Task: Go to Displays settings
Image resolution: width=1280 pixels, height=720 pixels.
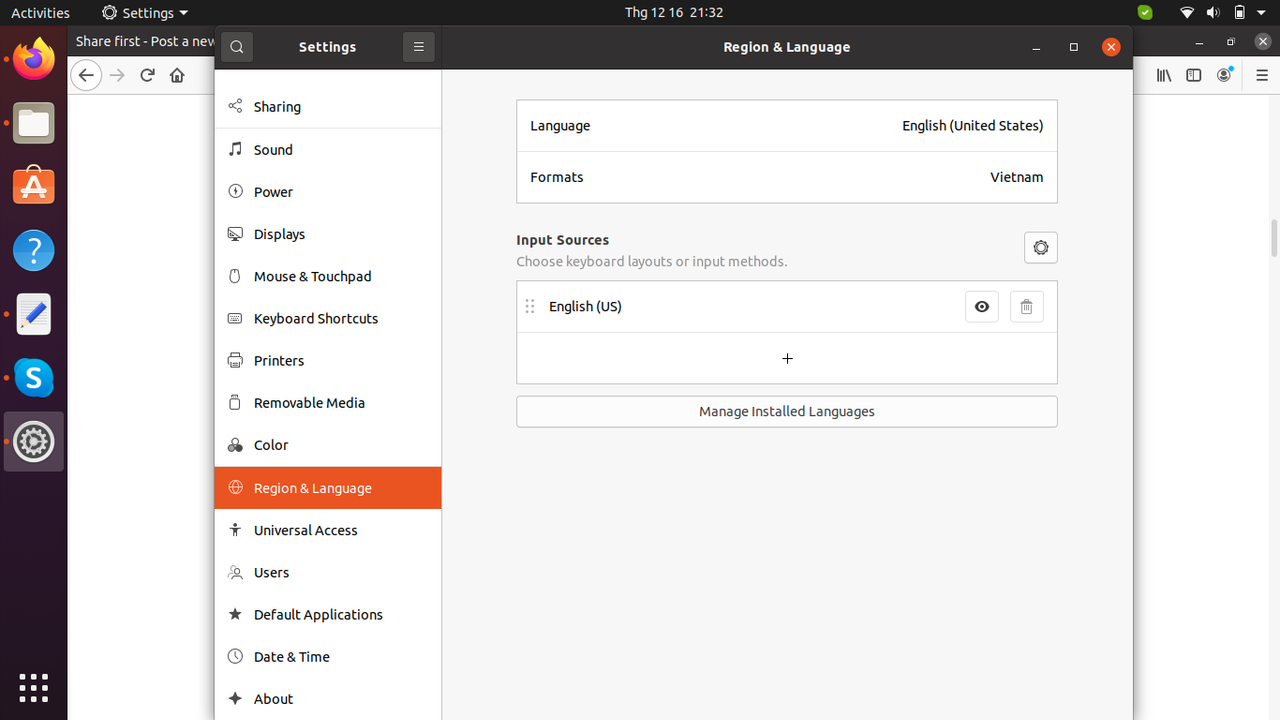Action: 328,234
